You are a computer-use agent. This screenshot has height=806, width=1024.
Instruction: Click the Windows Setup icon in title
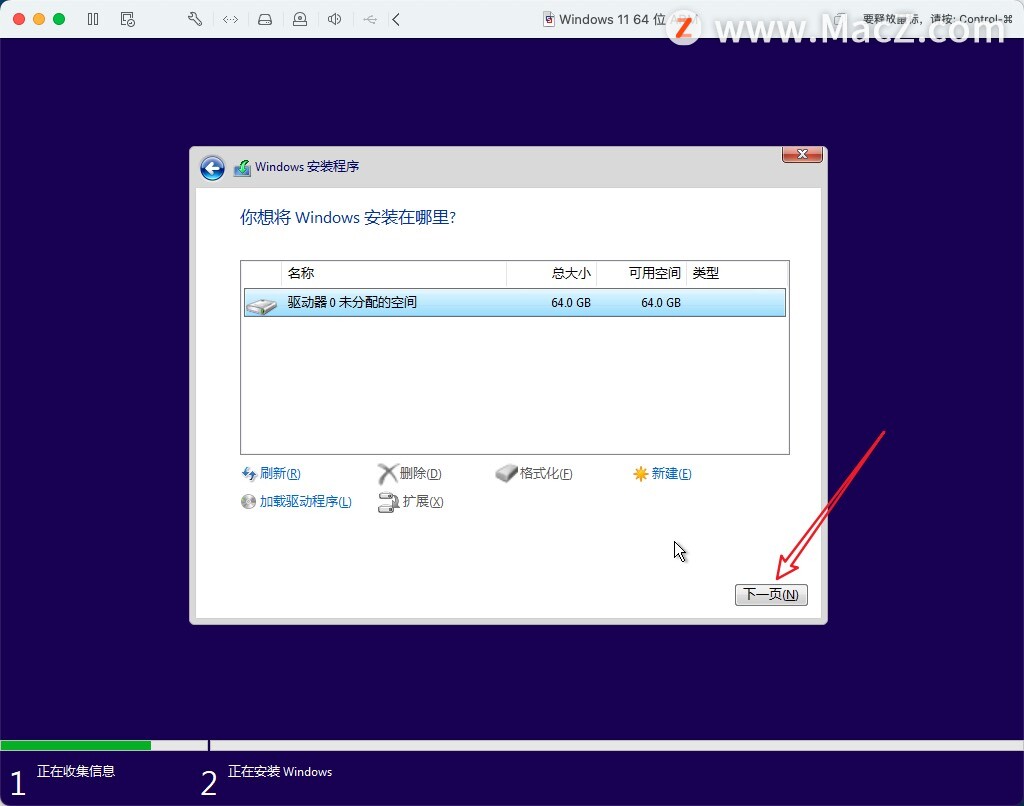coord(242,168)
